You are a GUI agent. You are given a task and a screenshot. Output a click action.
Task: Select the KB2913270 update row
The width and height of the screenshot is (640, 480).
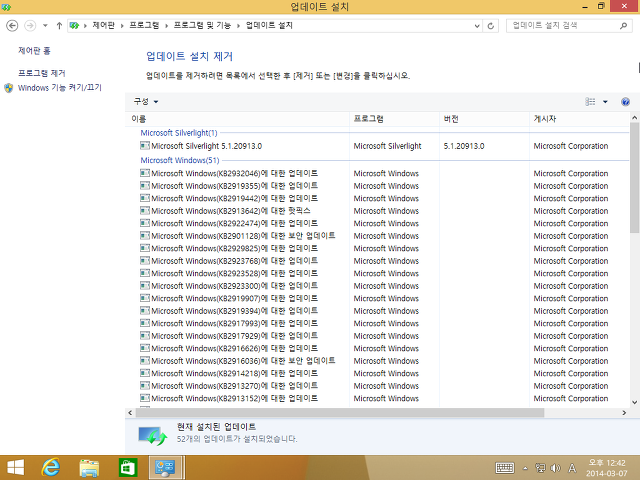[377, 386]
